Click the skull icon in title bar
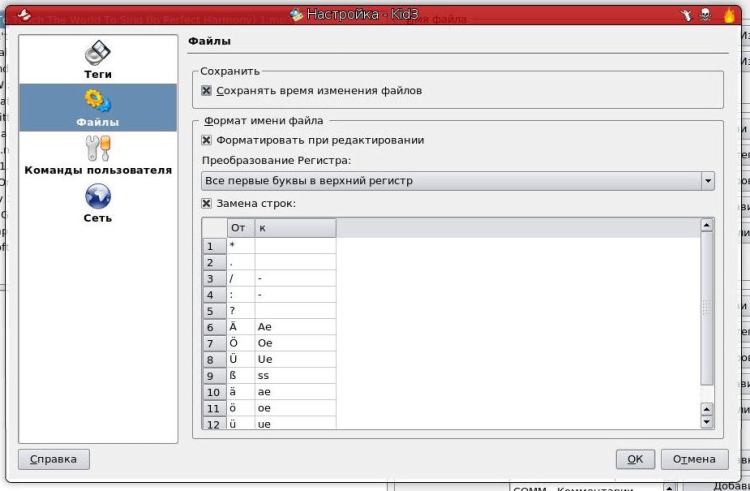Image resolution: width=750 pixels, height=491 pixels. [x=705, y=15]
